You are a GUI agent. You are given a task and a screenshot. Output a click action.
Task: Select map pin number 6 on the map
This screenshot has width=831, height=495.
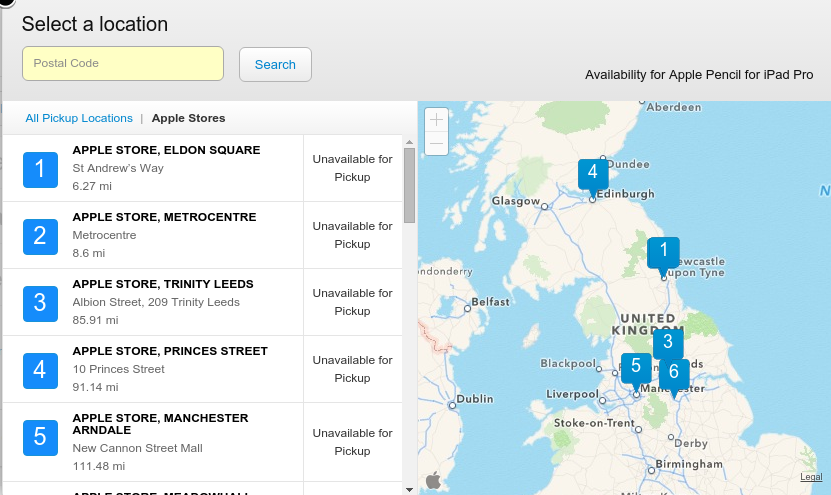pyautogui.click(x=674, y=373)
